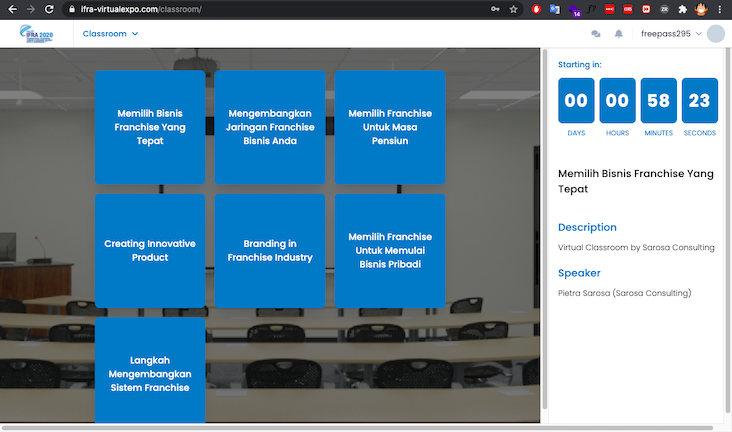Open the Google Translate extension
Image resolution: width=732 pixels, height=432 pixels.
pos(556,9)
